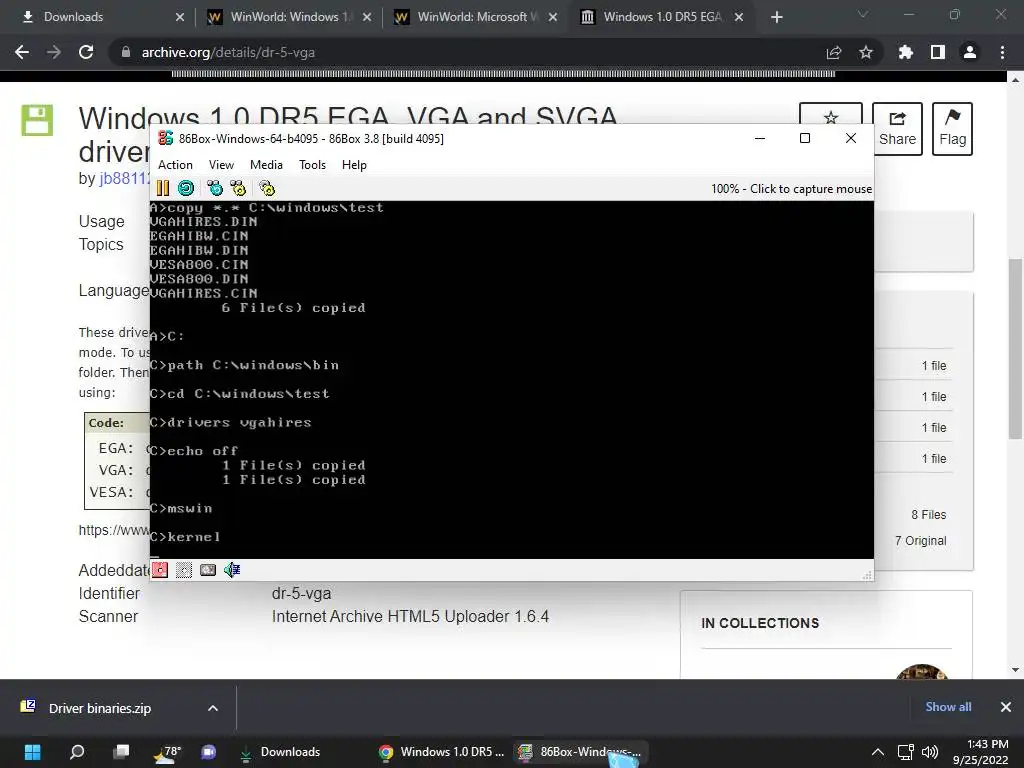Open the Teams chat taskbar icon
This screenshot has width=1024, height=768.
[209, 752]
